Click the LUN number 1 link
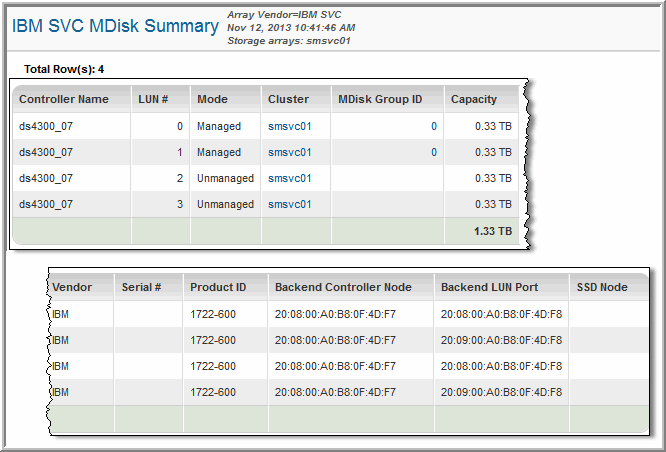Viewport: 666px width, 452px height. 179,153
